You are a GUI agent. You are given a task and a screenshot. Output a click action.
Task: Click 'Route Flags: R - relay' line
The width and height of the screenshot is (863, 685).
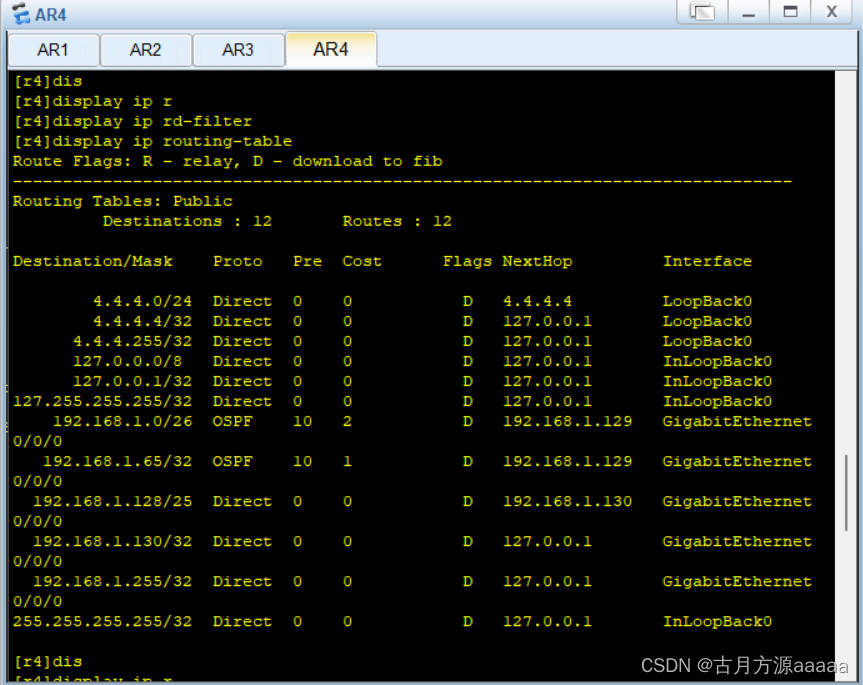227,161
